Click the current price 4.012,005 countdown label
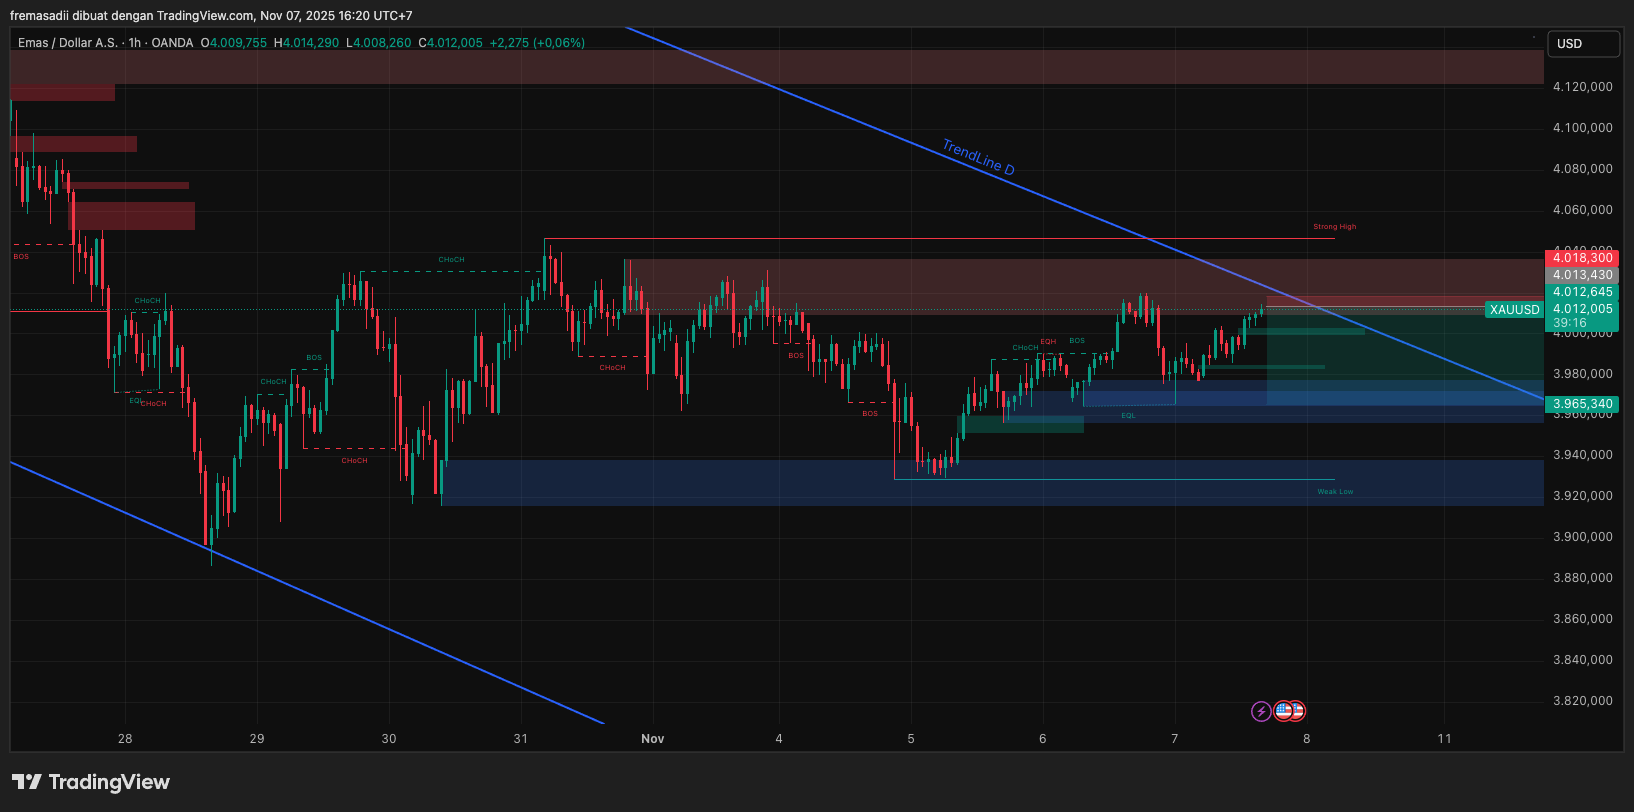Viewport: 1634px width, 812px height. tap(1582, 316)
